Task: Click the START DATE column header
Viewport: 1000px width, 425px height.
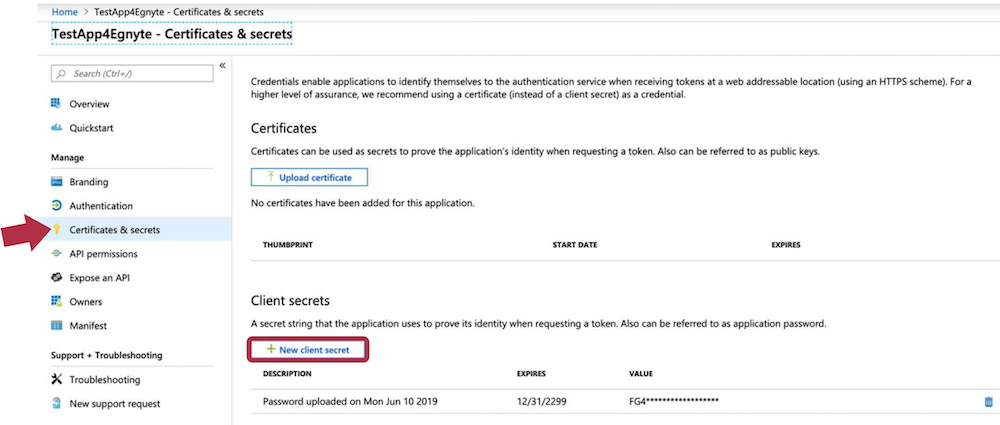Action: pos(575,245)
